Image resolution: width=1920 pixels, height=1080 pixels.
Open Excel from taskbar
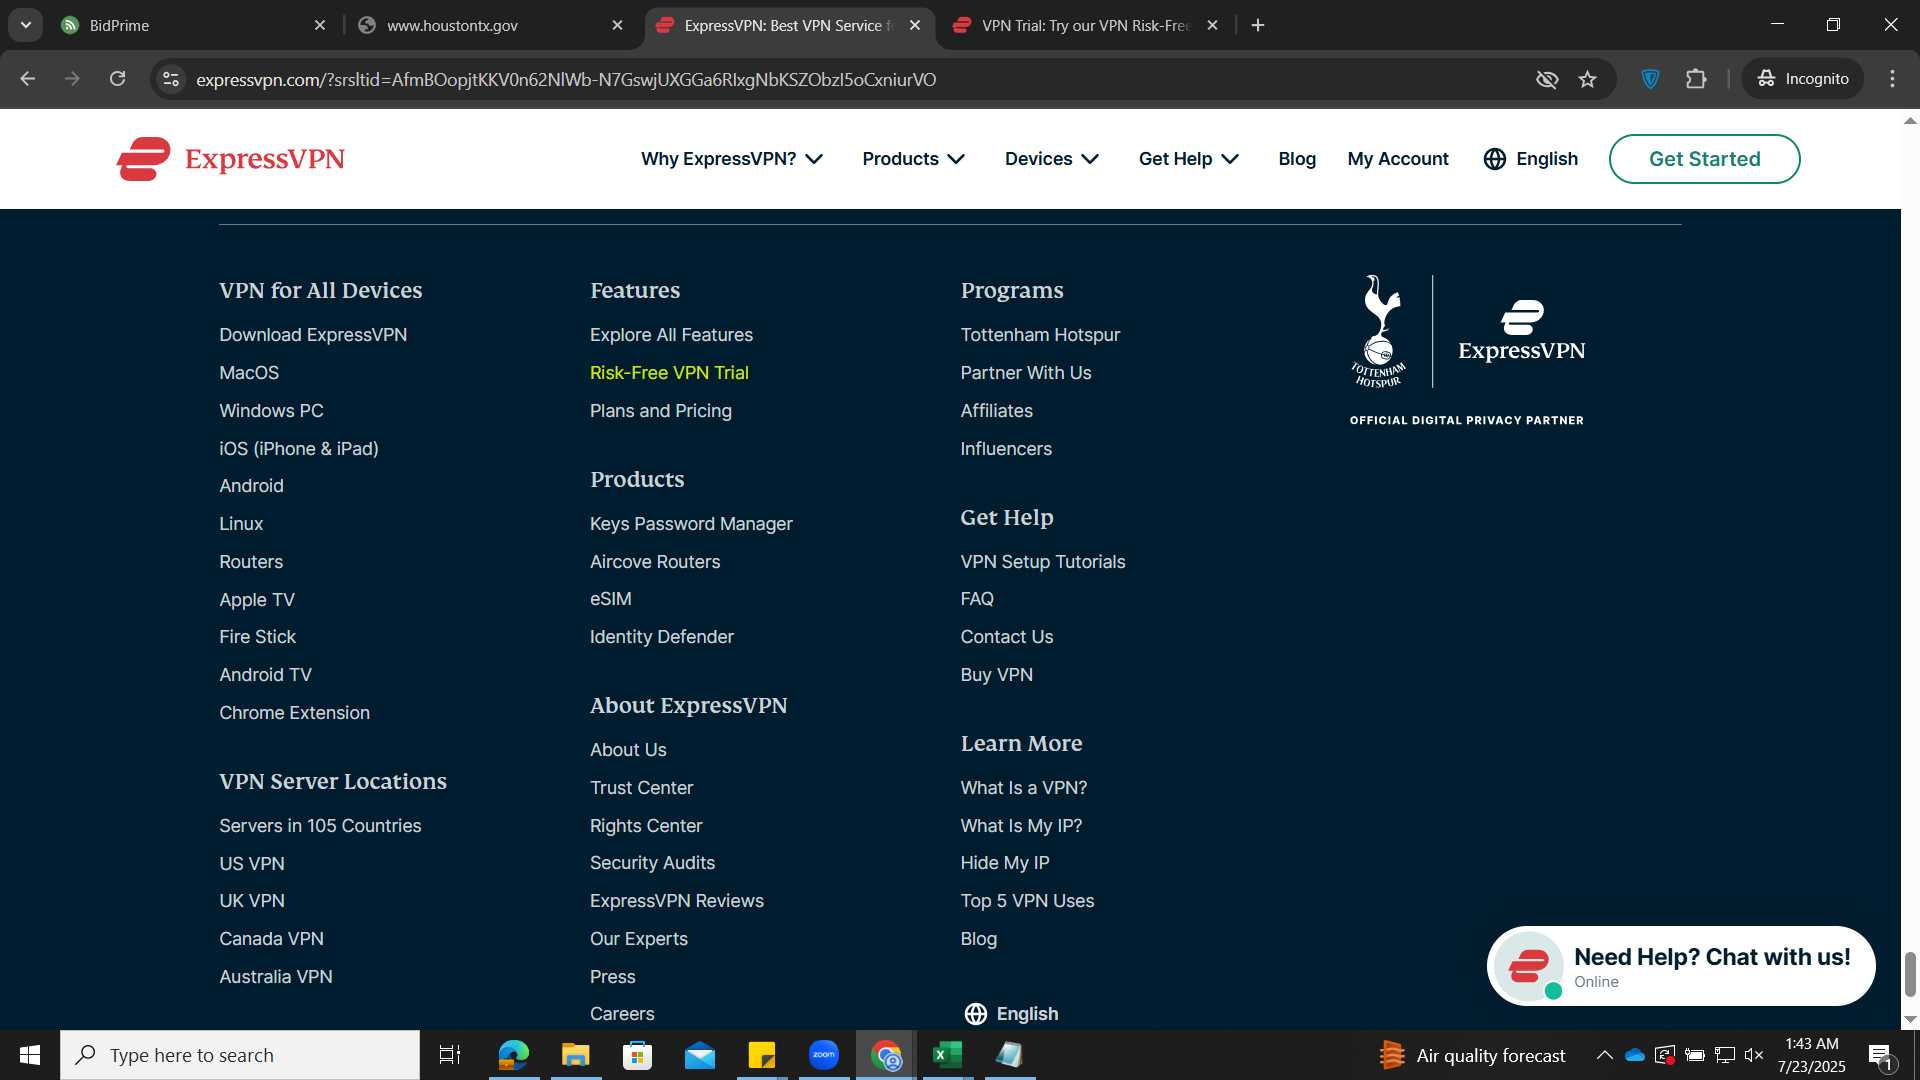click(x=947, y=1055)
